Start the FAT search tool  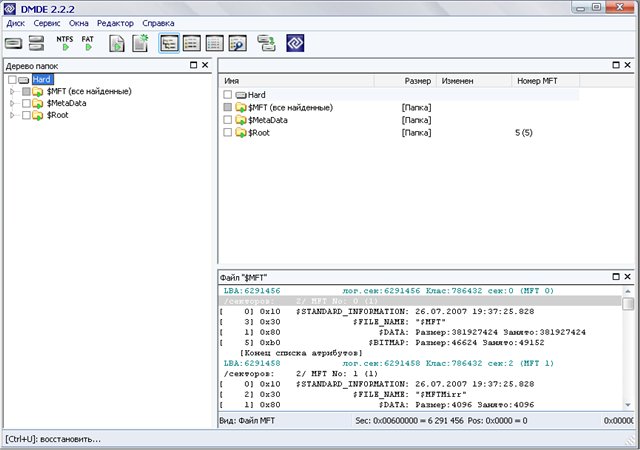[88, 43]
